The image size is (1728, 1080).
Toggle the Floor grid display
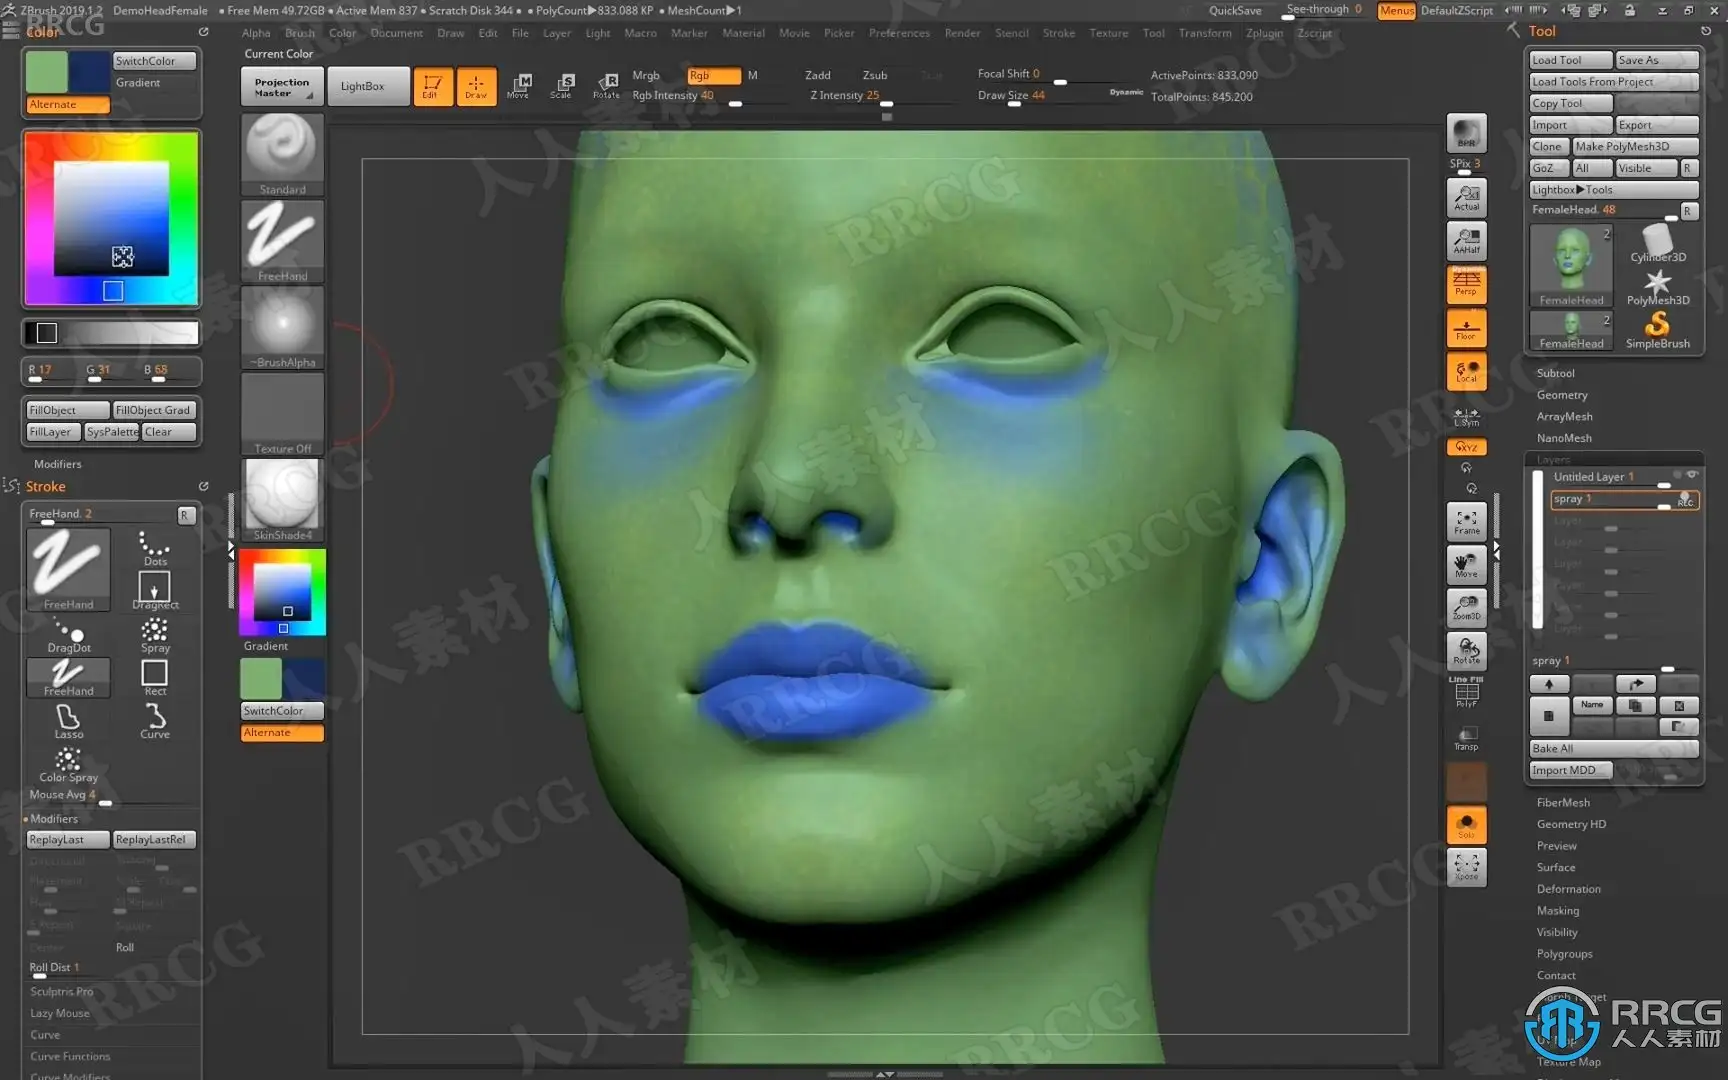[1466, 328]
